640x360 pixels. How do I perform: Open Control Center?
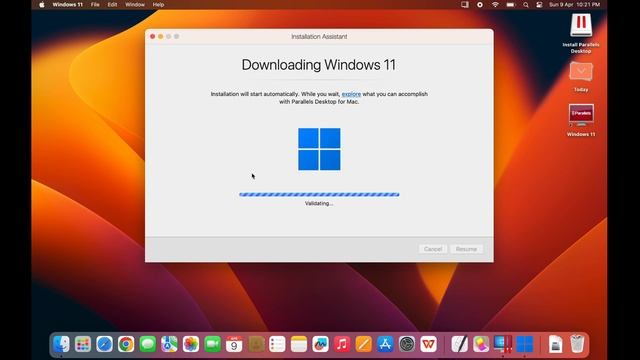pyautogui.click(x=539, y=5)
